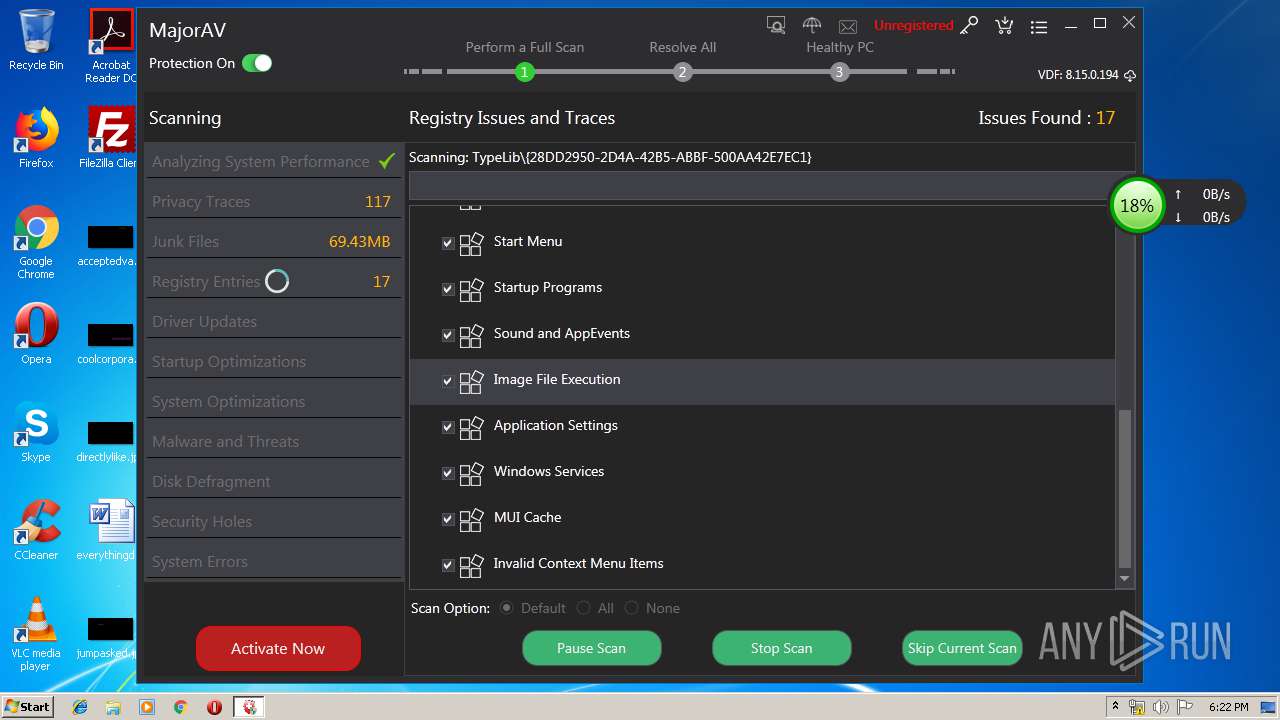Open Acrobat Reader DC desktop shortcut
The height and width of the screenshot is (720, 1280).
(111, 46)
